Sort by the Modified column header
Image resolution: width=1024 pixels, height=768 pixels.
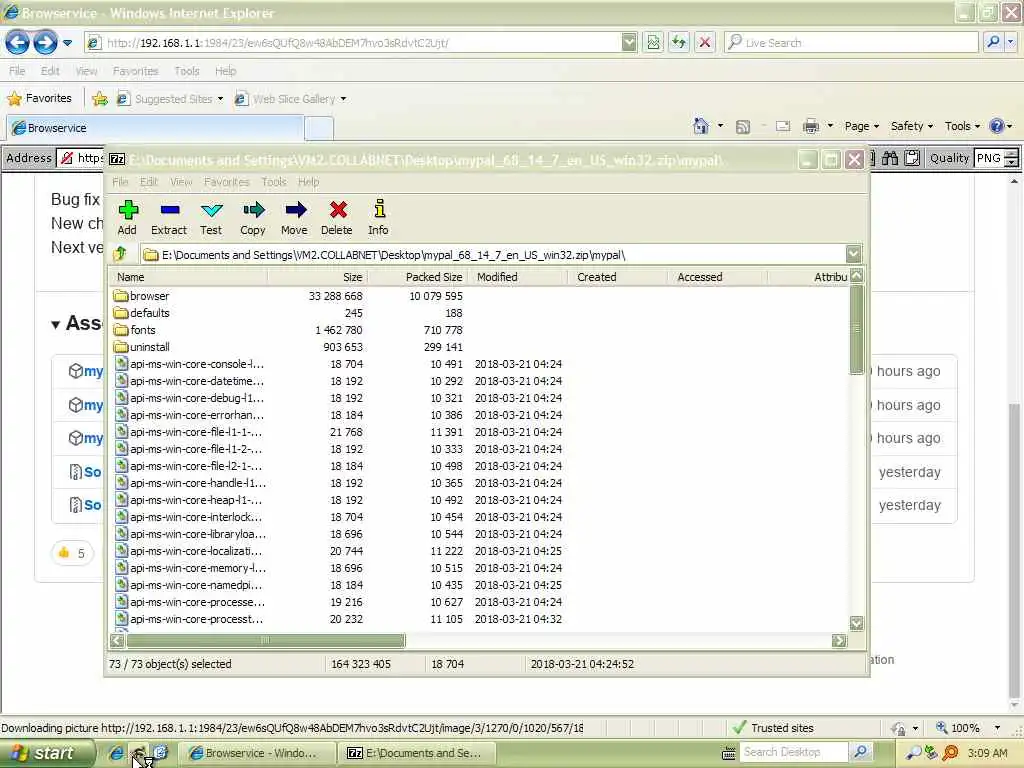pyautogui.click(x=519, y=277)
